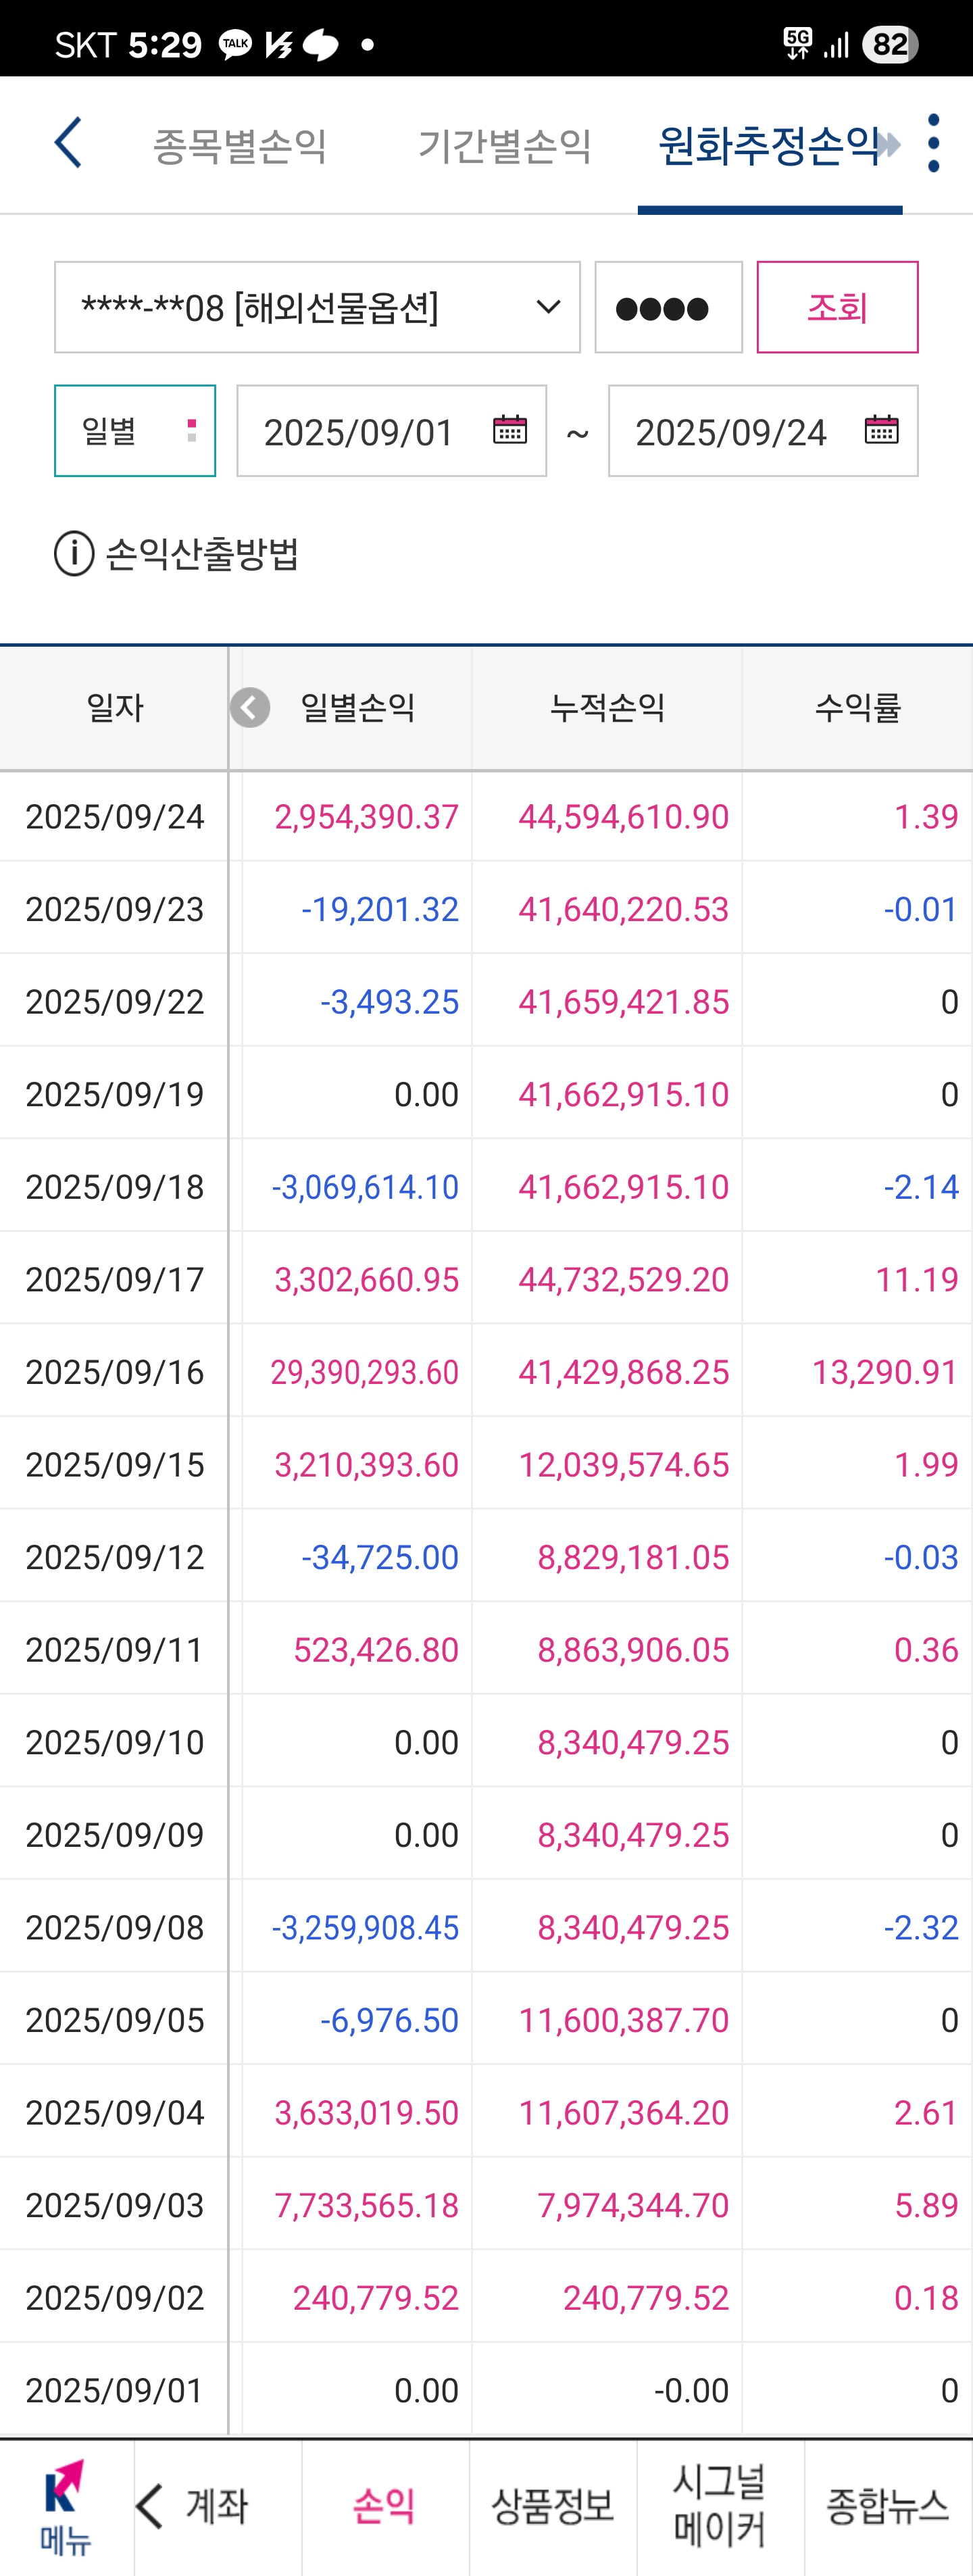973x2576 pixels.
Task: Open 상품정보 in bottom navigation
Action: (x=553, y=2506)
